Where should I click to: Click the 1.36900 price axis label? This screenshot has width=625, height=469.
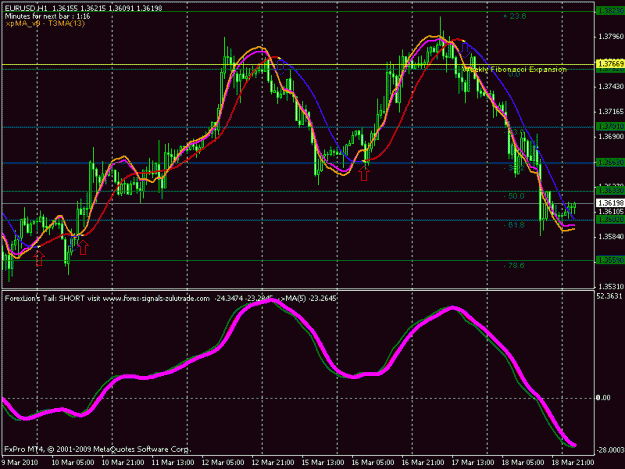[x=611, y=137]
